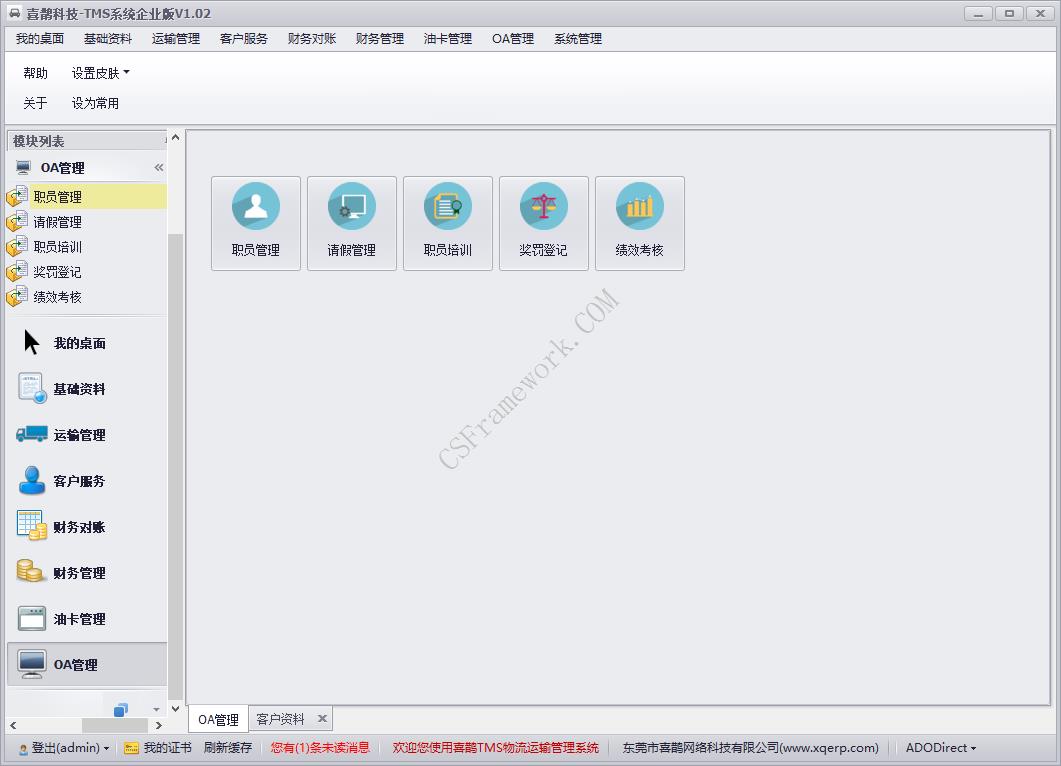This screenshot has width=1061, height=766.
Task: Open 奖罚登记 via its scales icon
Action: click(x=543, y=222)
